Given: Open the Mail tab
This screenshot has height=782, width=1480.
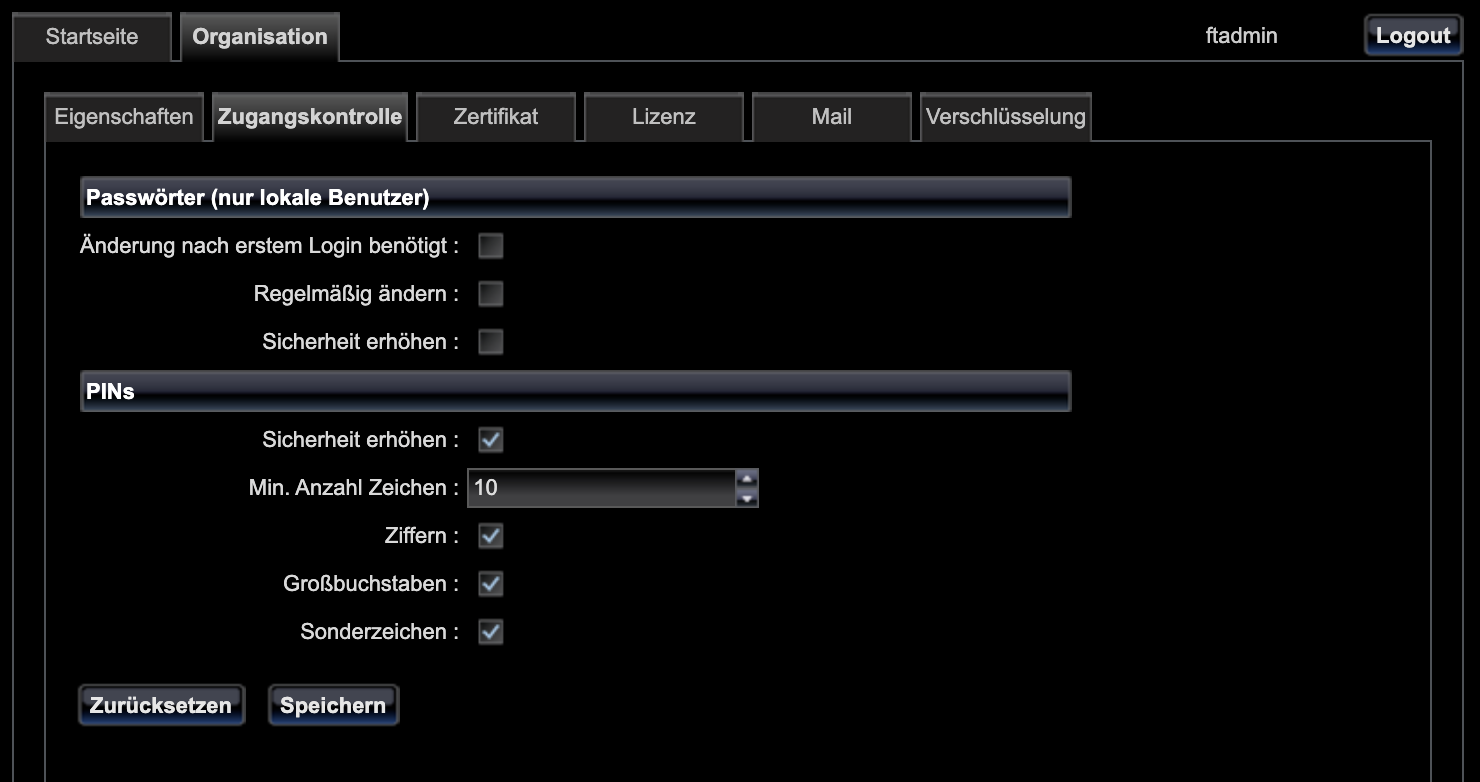Looking at the screenshot, I should click(x=831, y=117).
